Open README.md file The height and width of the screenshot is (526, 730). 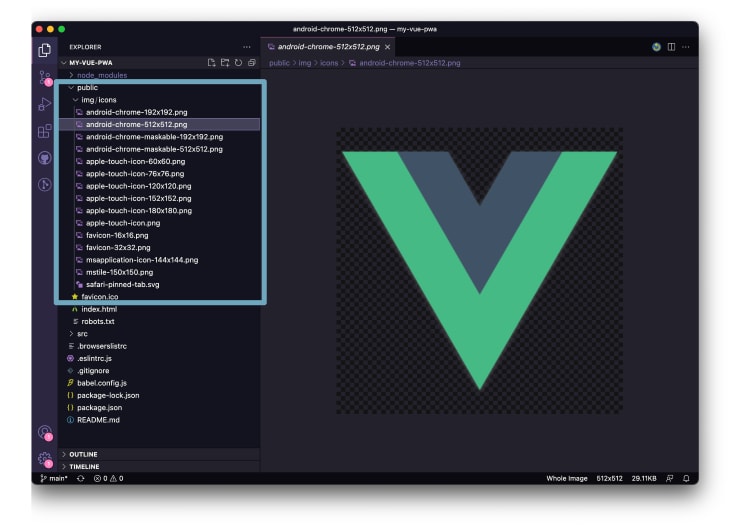coord(160,420)
